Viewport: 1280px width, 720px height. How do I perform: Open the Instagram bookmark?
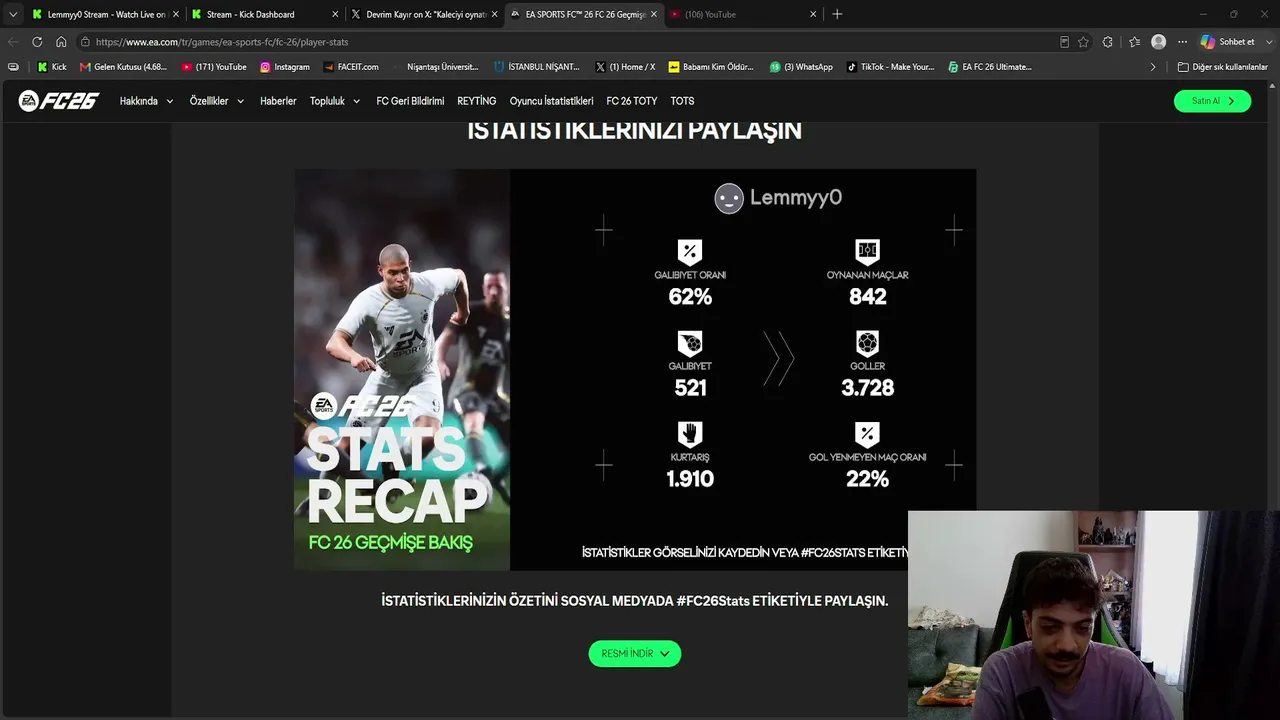[x=285, y=67]
